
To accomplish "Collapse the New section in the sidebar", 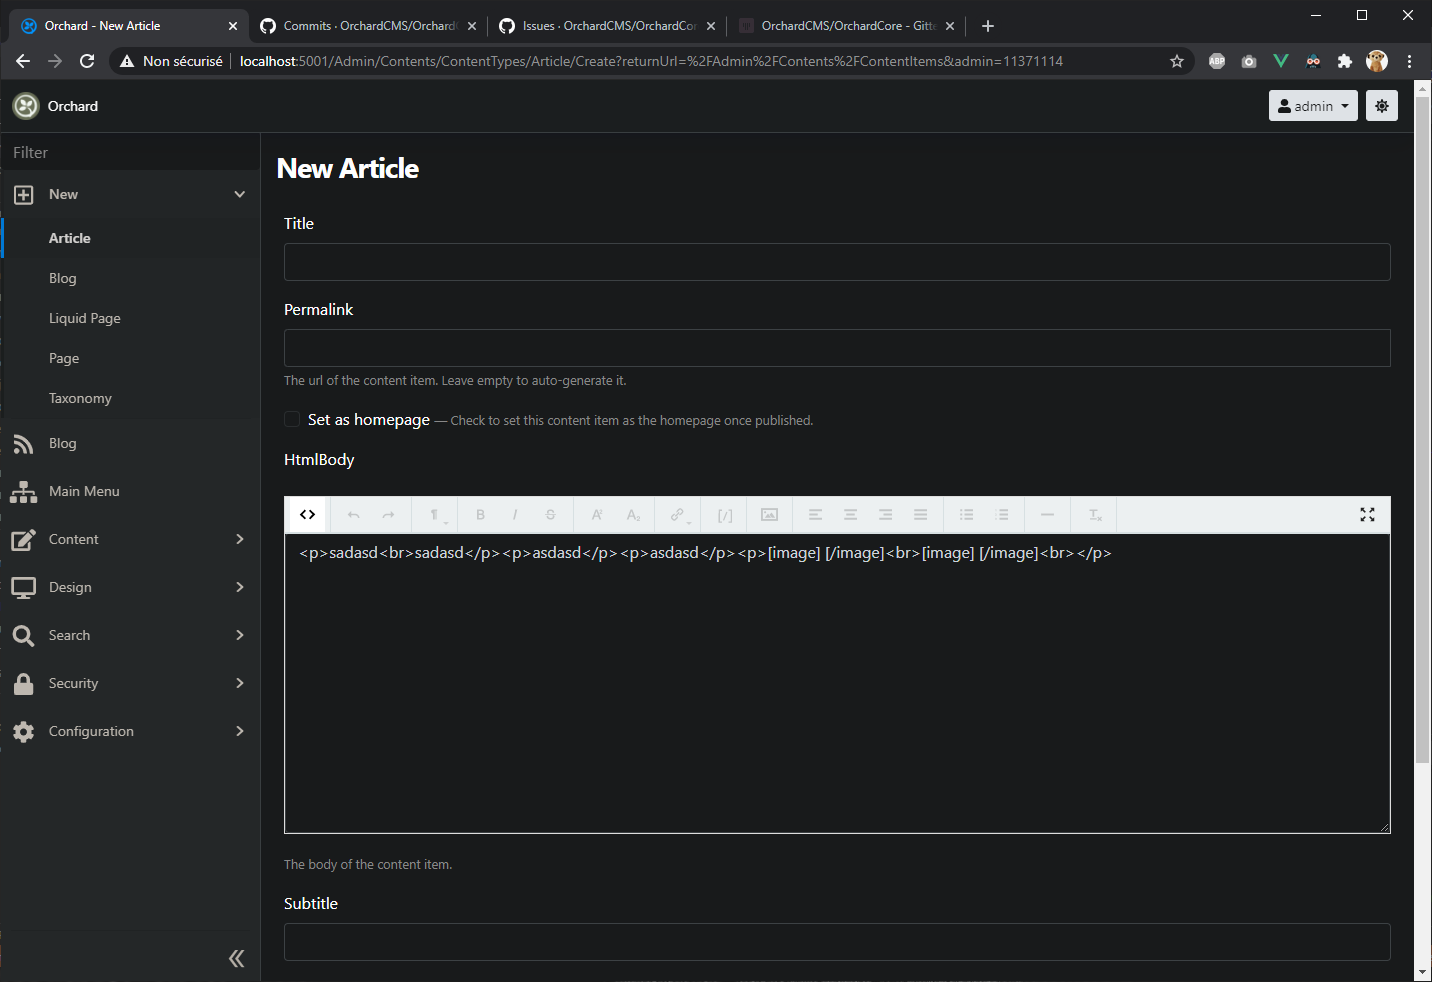I will point(239,194).
